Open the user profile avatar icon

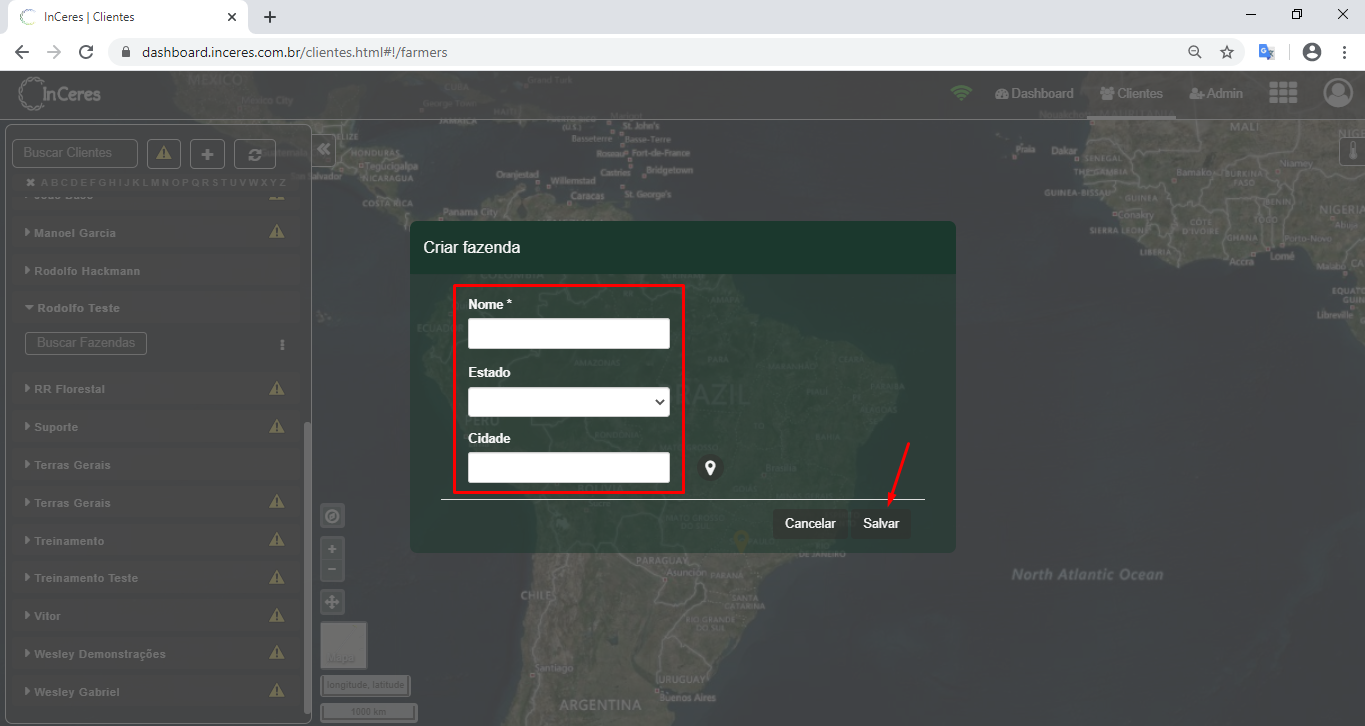1337,93
